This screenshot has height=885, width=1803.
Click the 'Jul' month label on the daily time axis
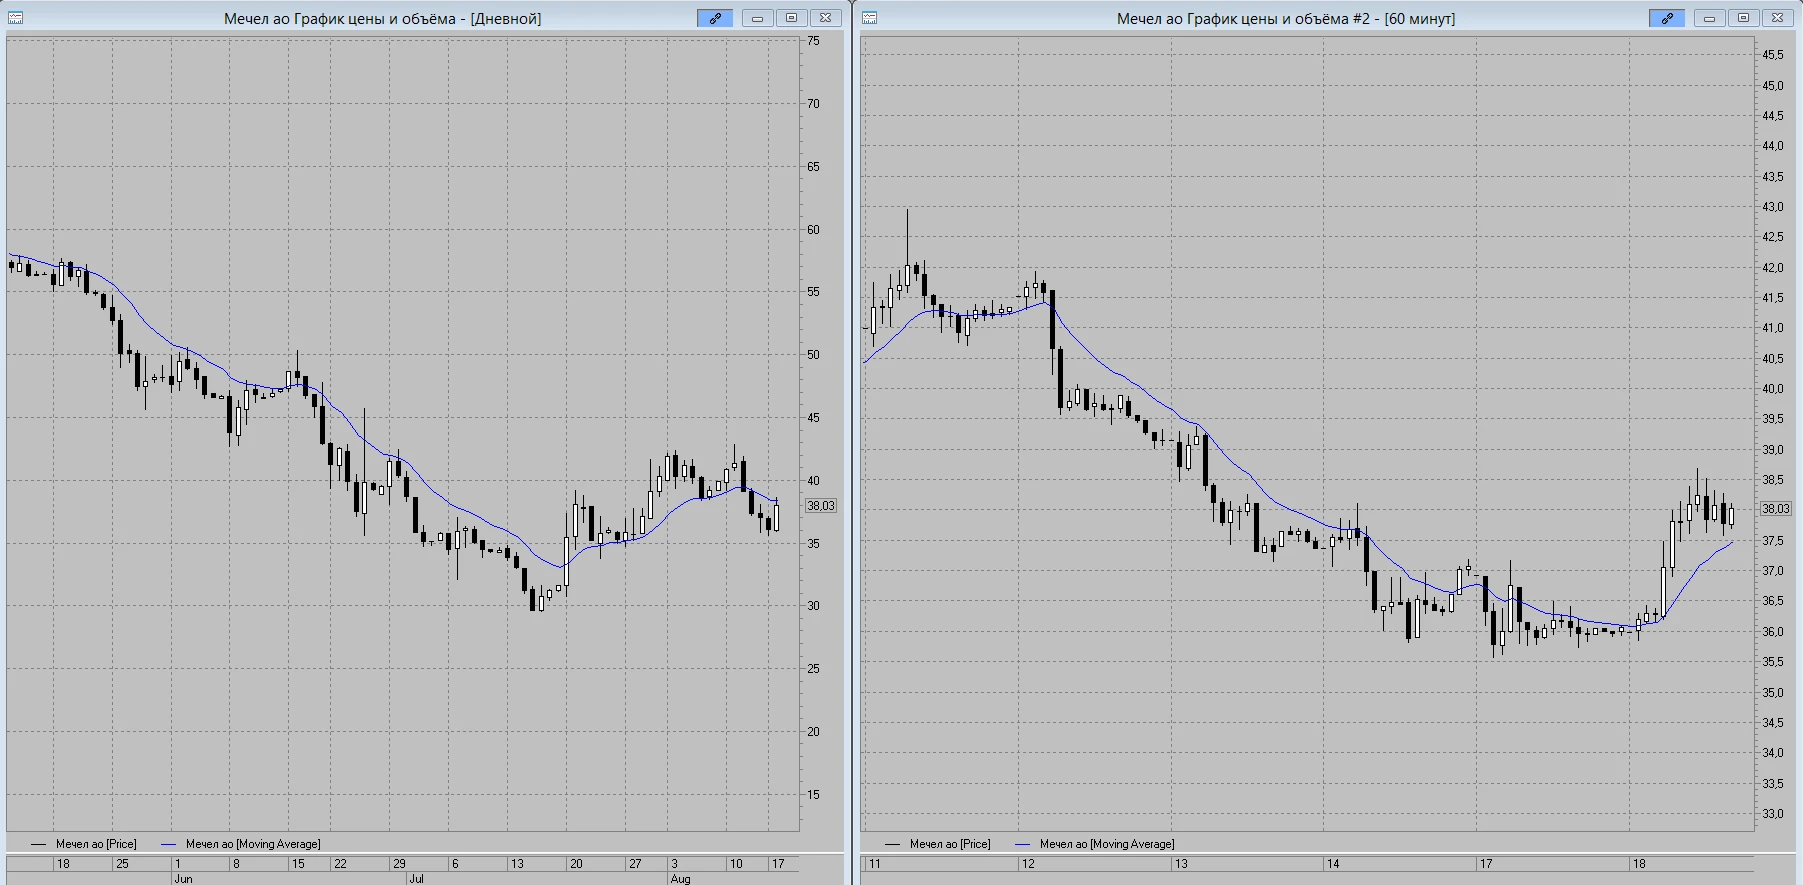[x=416, y=879]
